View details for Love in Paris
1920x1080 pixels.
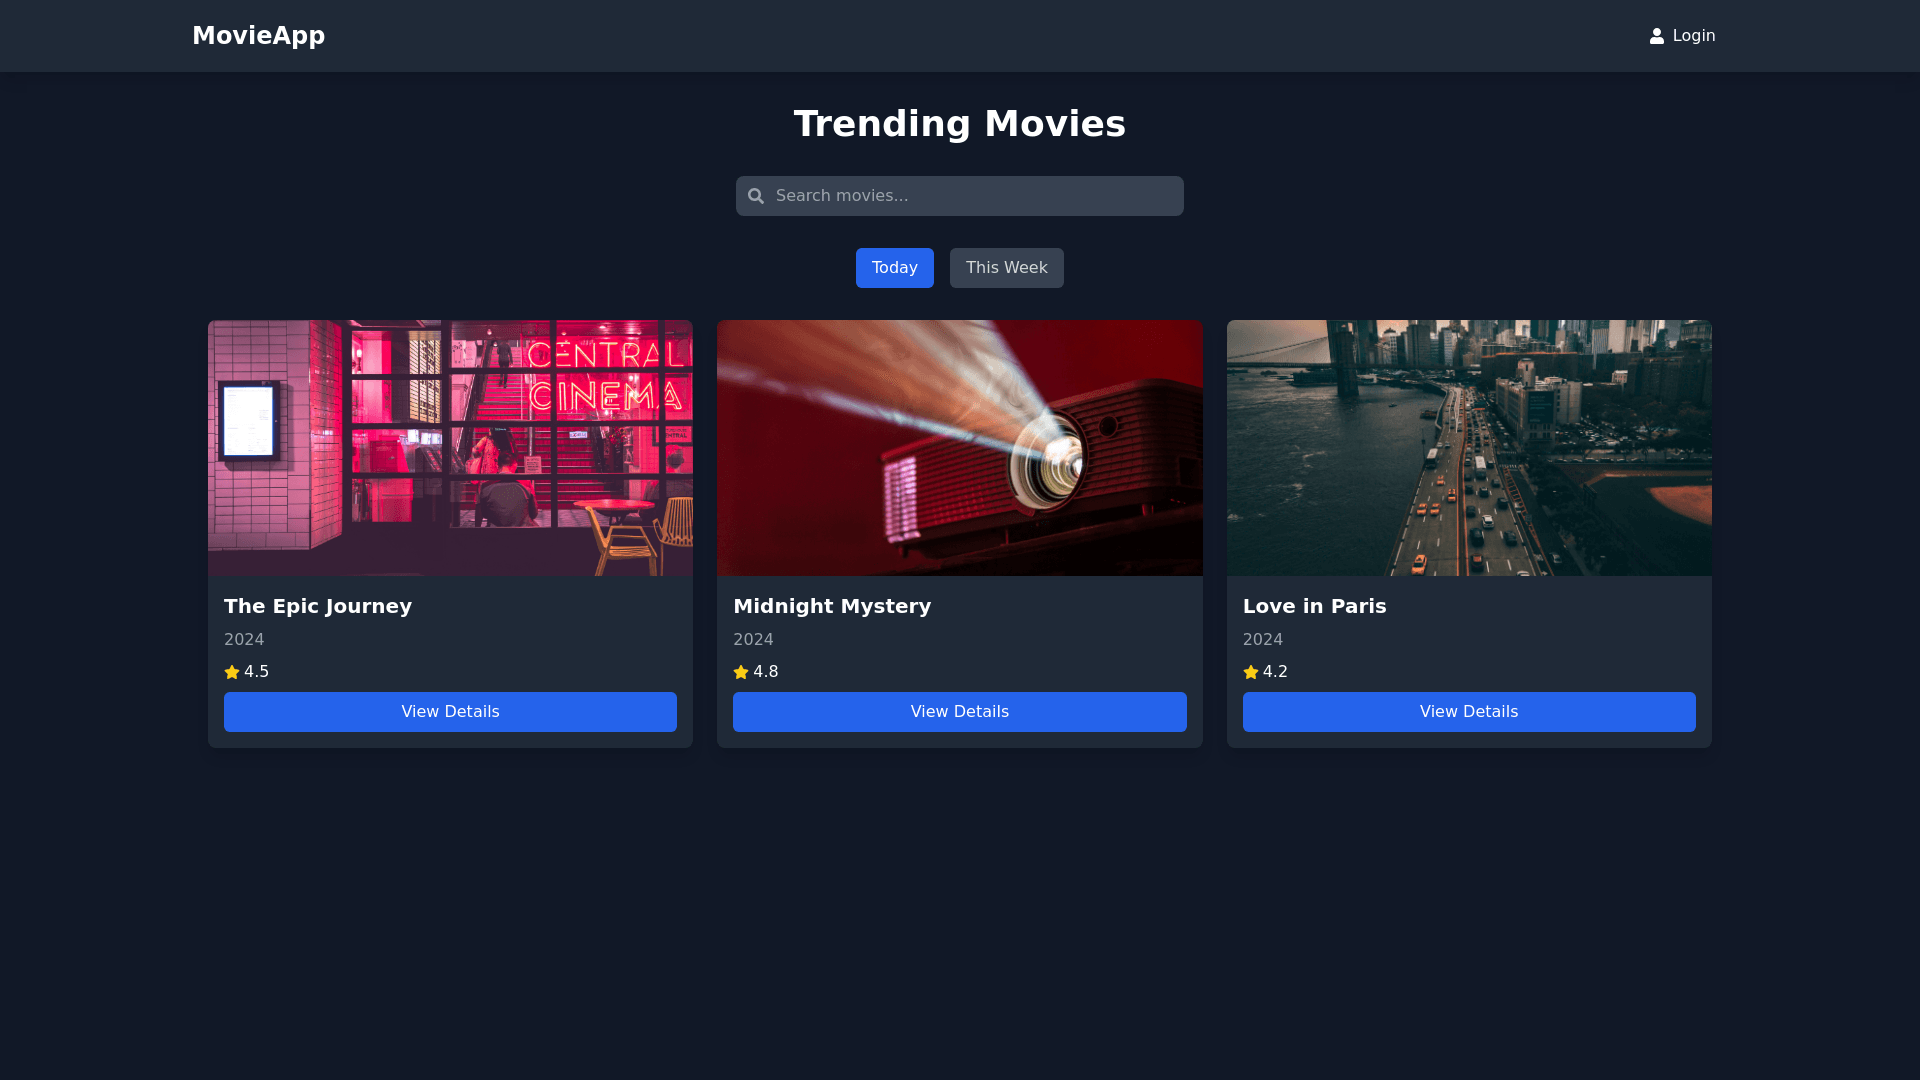click(1468, 712)
